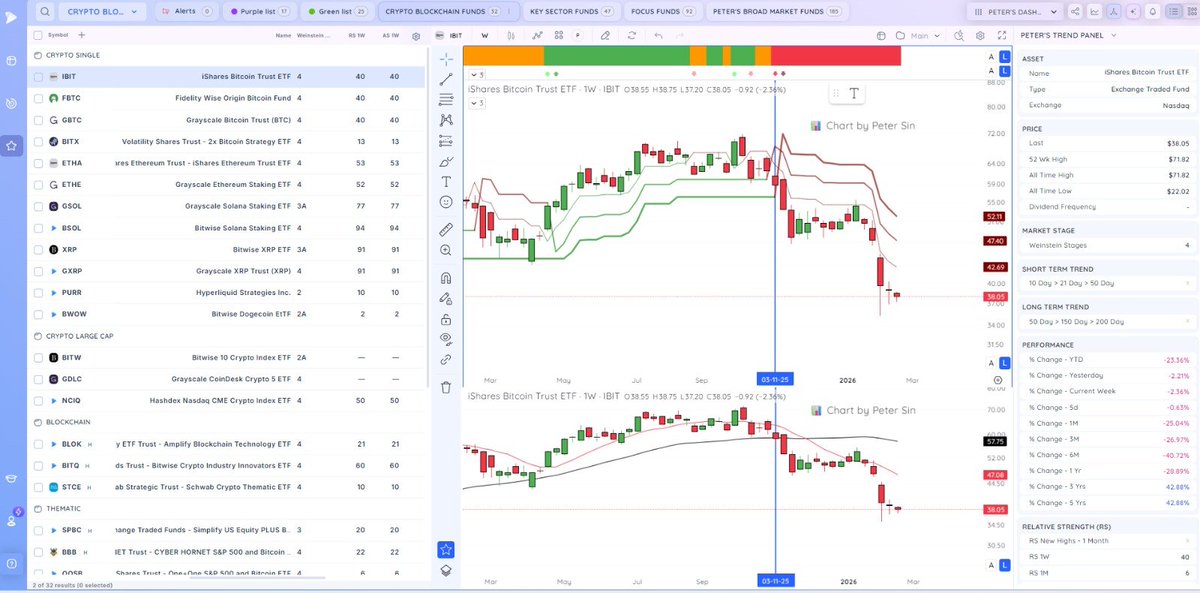Select the Text annotation tool
This screenshot has height=593, width=1200.
tap(446, 181)
